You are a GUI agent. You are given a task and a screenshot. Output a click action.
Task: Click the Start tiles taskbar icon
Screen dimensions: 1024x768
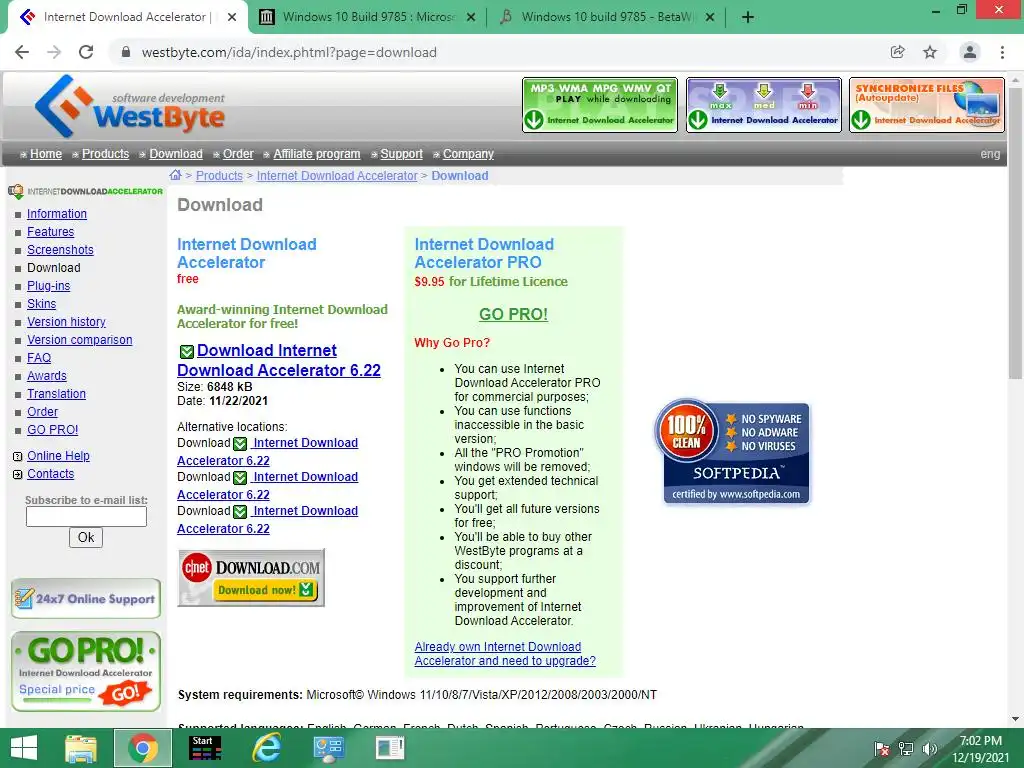tap(205, 748)
